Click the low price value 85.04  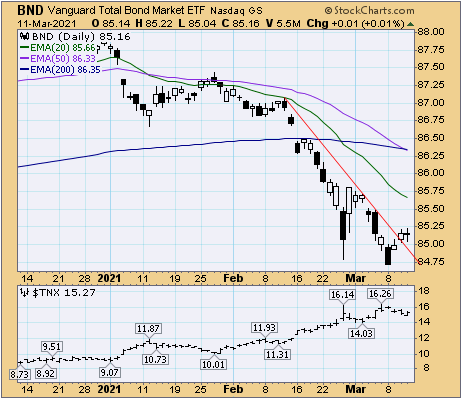coord(202,24)
